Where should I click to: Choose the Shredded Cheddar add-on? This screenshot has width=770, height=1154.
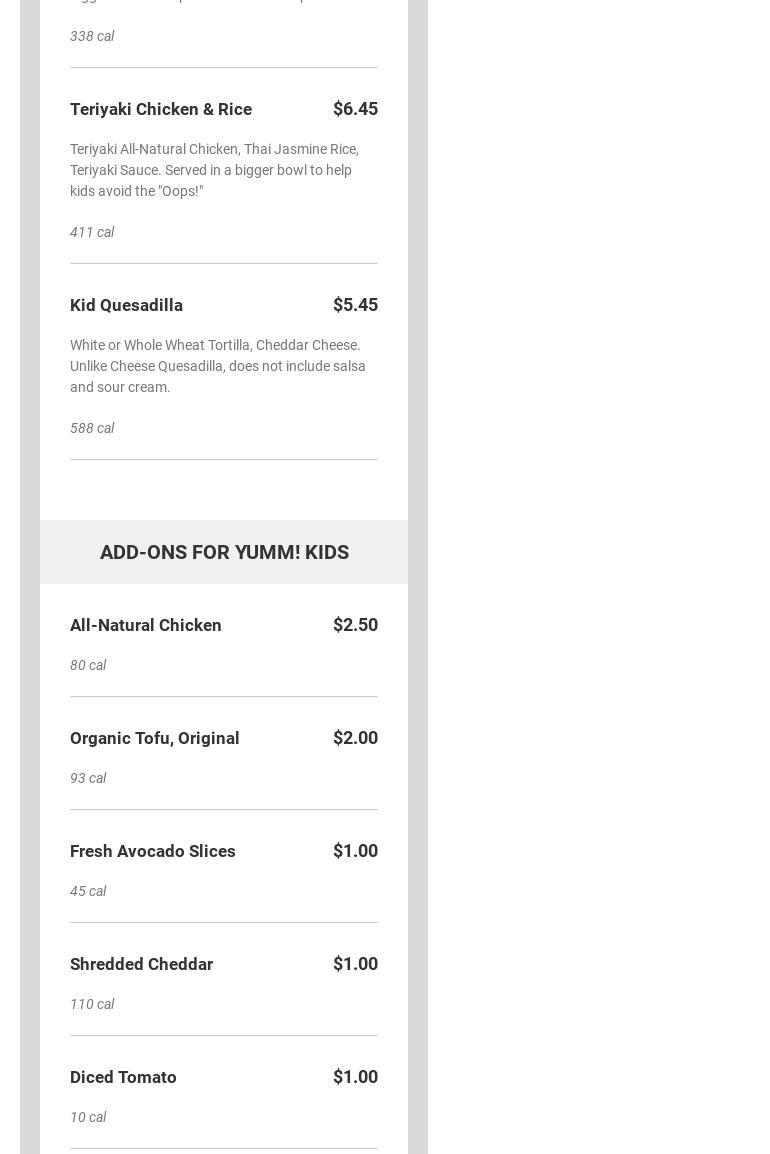(142, 964)
